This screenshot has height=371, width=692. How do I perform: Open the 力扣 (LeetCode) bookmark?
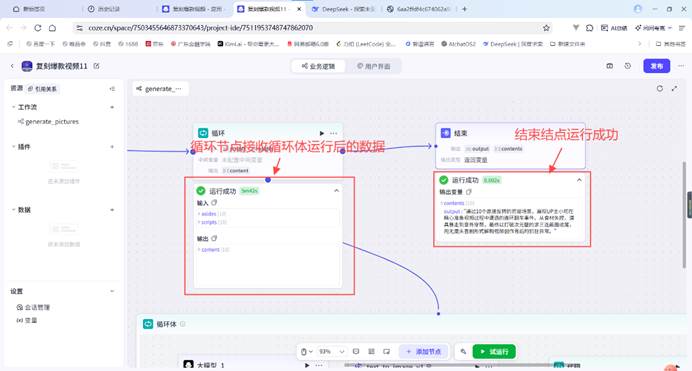[x=366, y=44]
